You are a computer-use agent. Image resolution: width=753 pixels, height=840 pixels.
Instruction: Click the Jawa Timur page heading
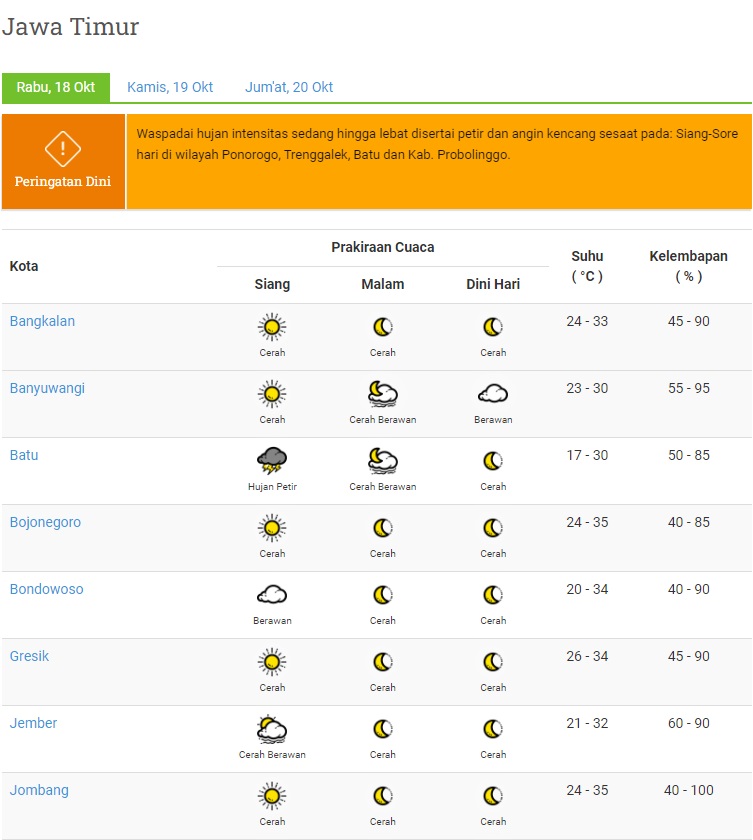pos(70,27)
